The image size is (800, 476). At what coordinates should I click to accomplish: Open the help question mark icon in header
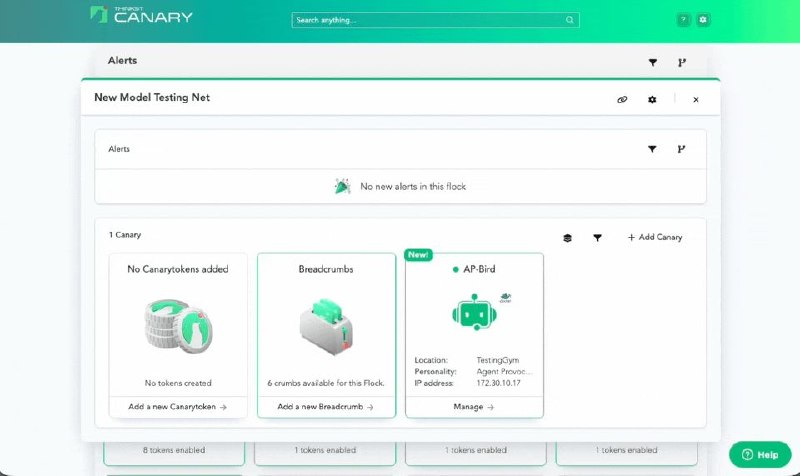[x=683, y=20]
